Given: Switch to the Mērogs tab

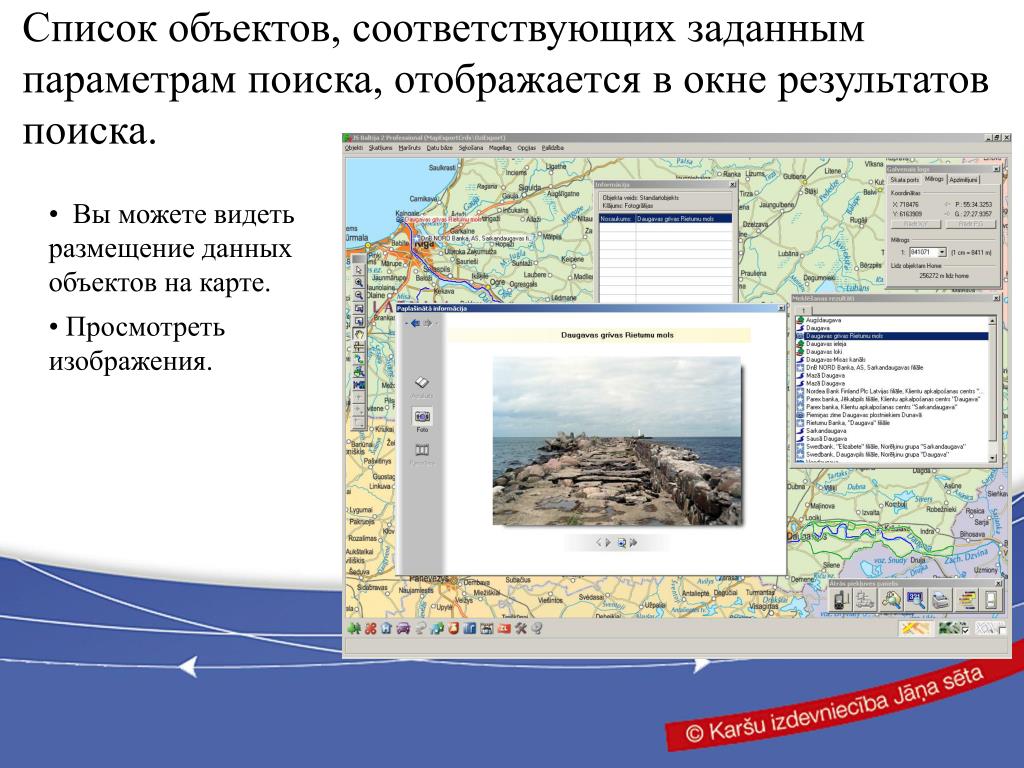Looking at the screenshot, I should 934,179.
